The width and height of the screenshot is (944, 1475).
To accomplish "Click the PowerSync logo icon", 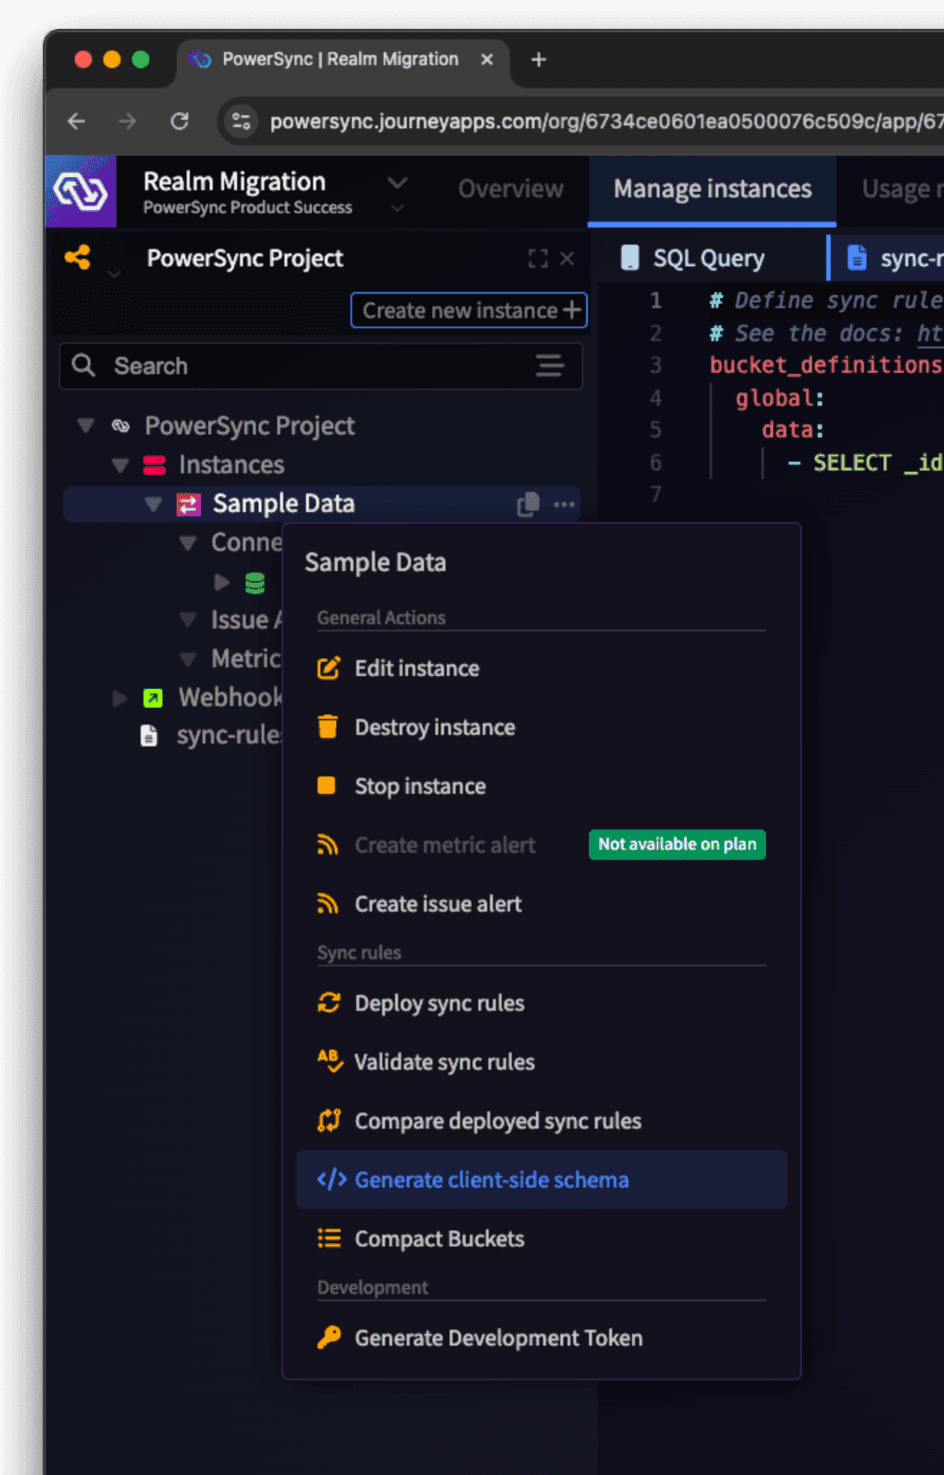I will click(x=80, y=190).
